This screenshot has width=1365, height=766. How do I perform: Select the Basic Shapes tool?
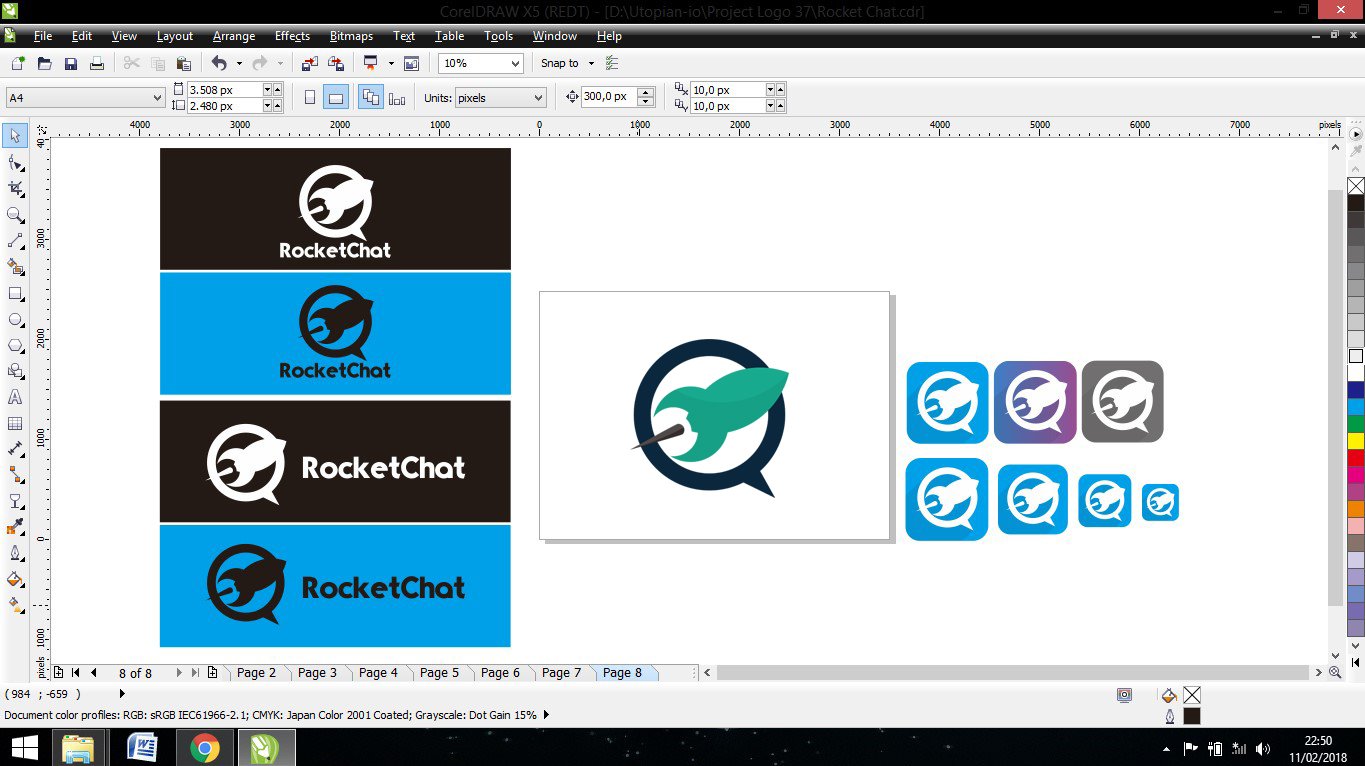coord(15,371)
